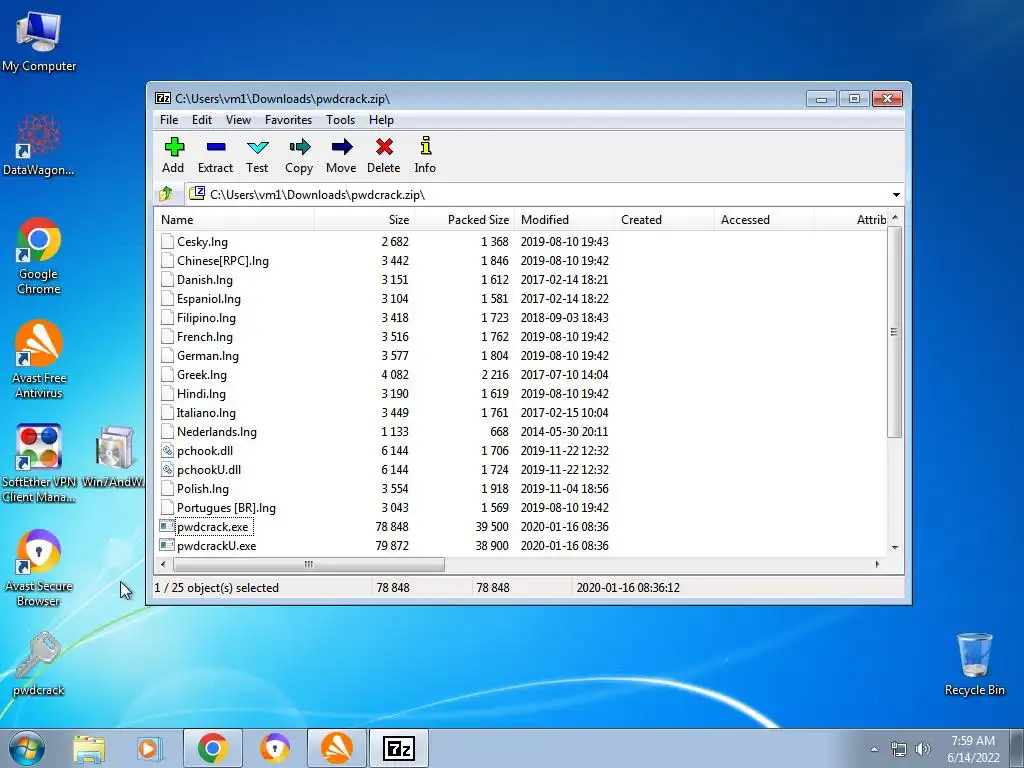Click the taskbar clock showing 7:59 AM
The height and width of the screenshot is (768, 1024).
[973, 748]
